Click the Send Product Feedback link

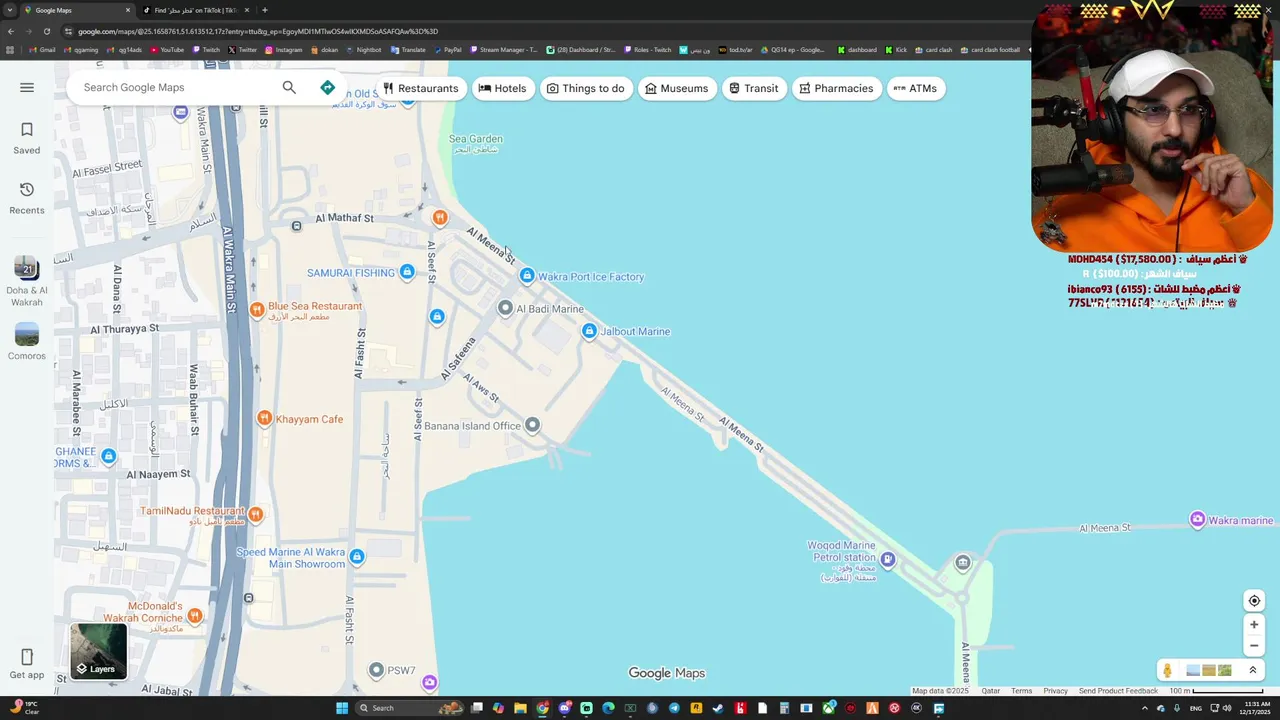tap(1118, 691)
